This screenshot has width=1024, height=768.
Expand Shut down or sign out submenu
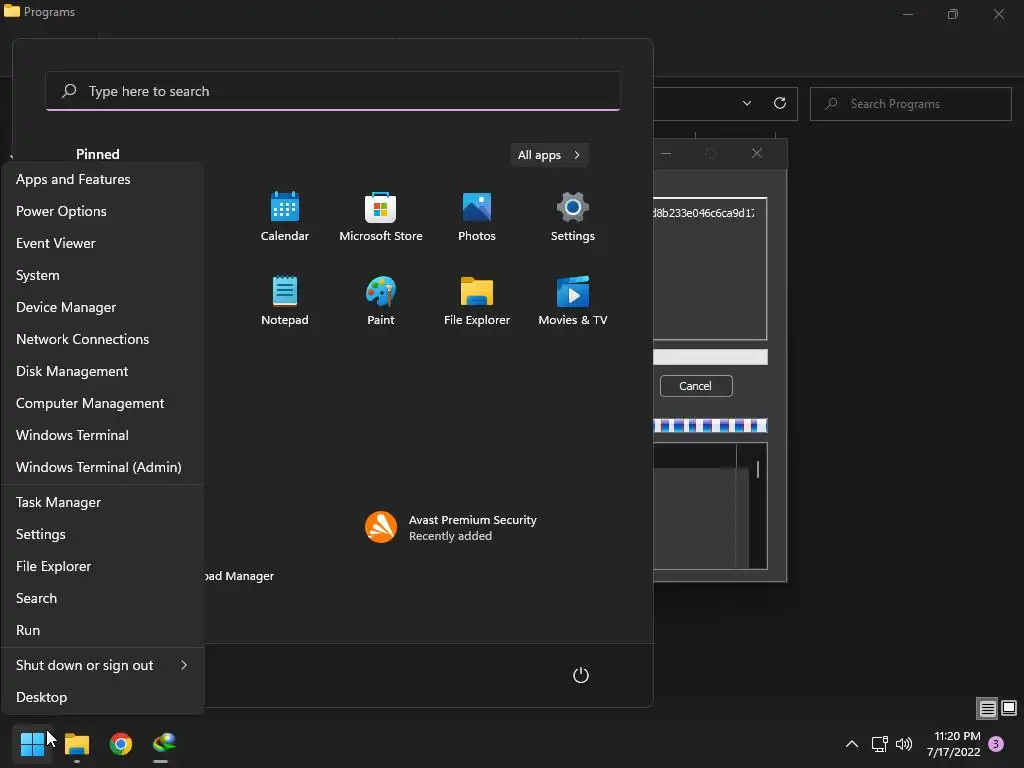103,665
